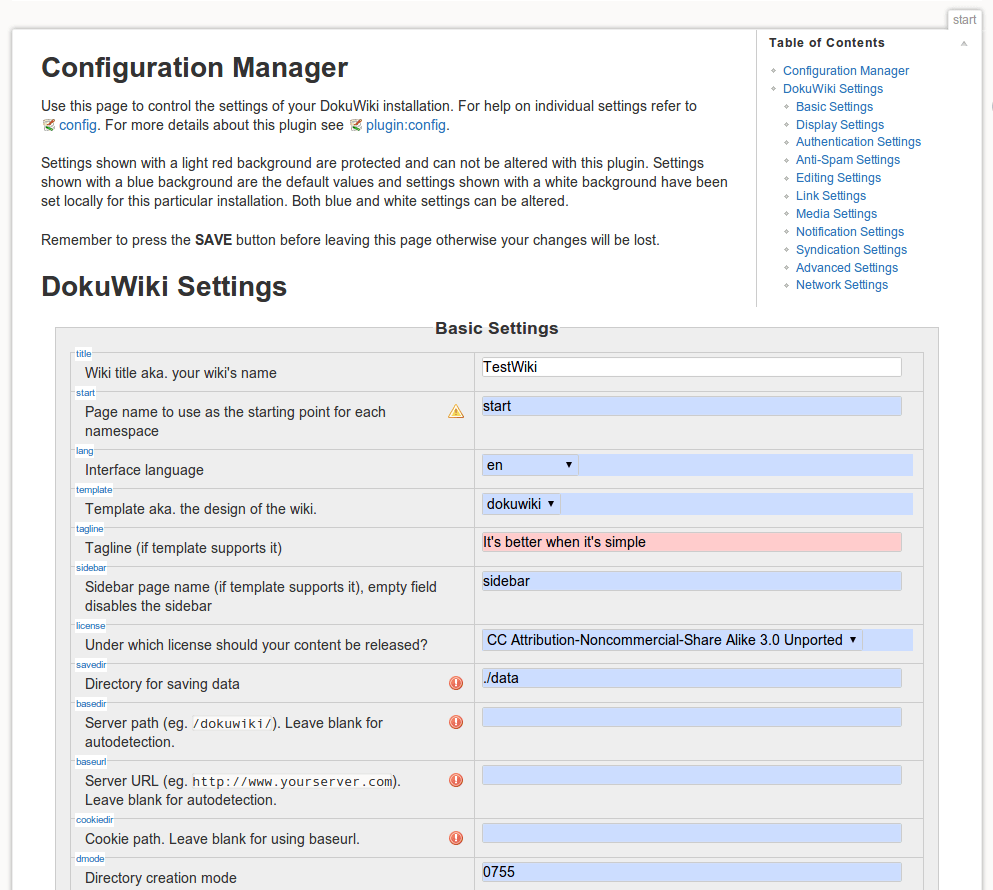Screen dimensions: 993x890
Task: Jump to DokuWiki Settings in the table of contents
Action: (833, 89)
